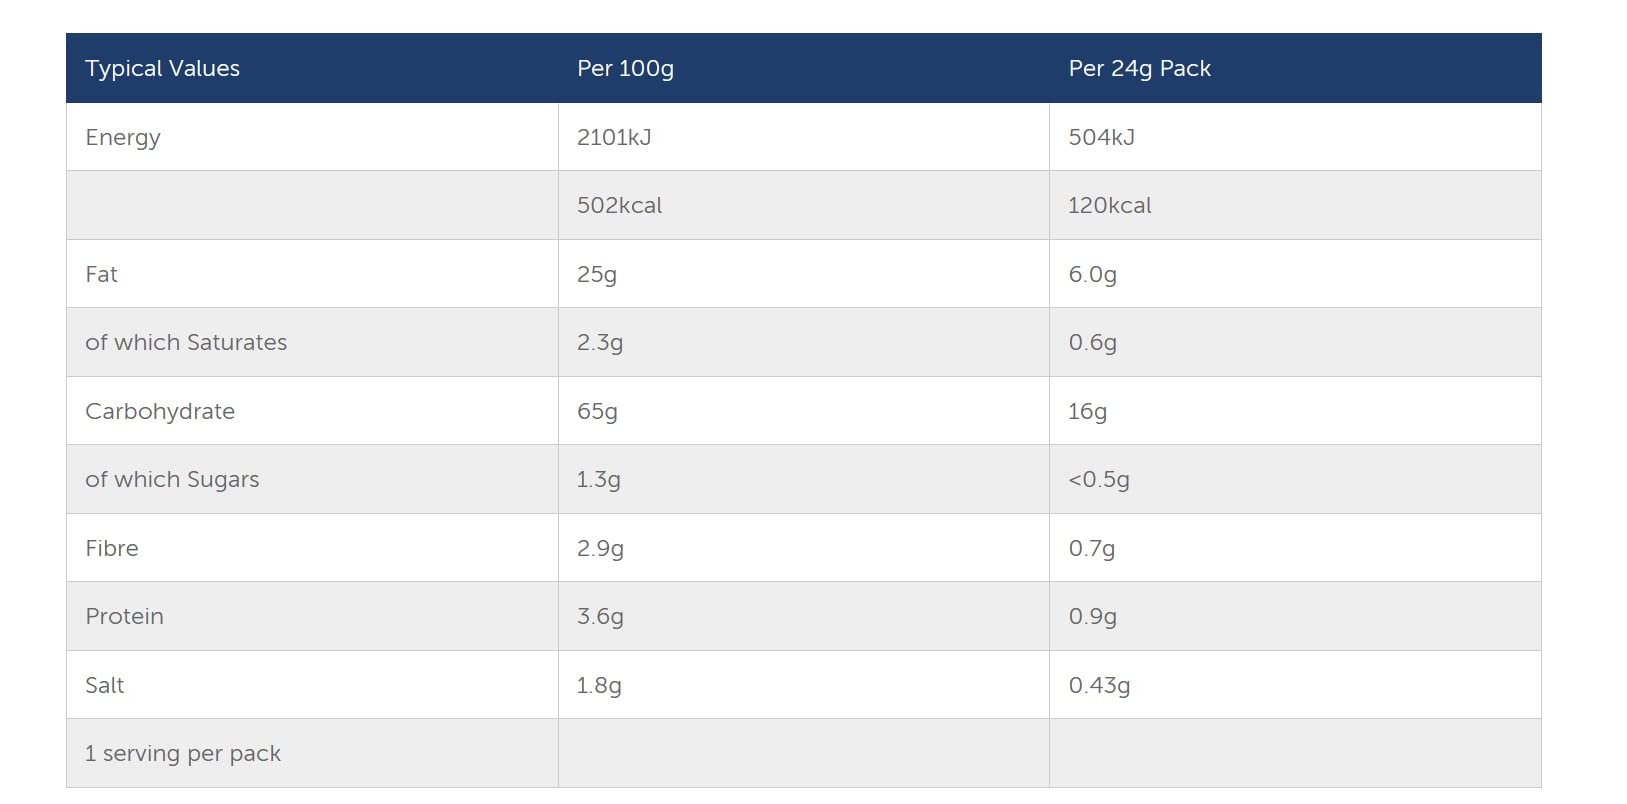Click the of which Saturates label
The image size is (1627, 804).
tap(186, 343)
